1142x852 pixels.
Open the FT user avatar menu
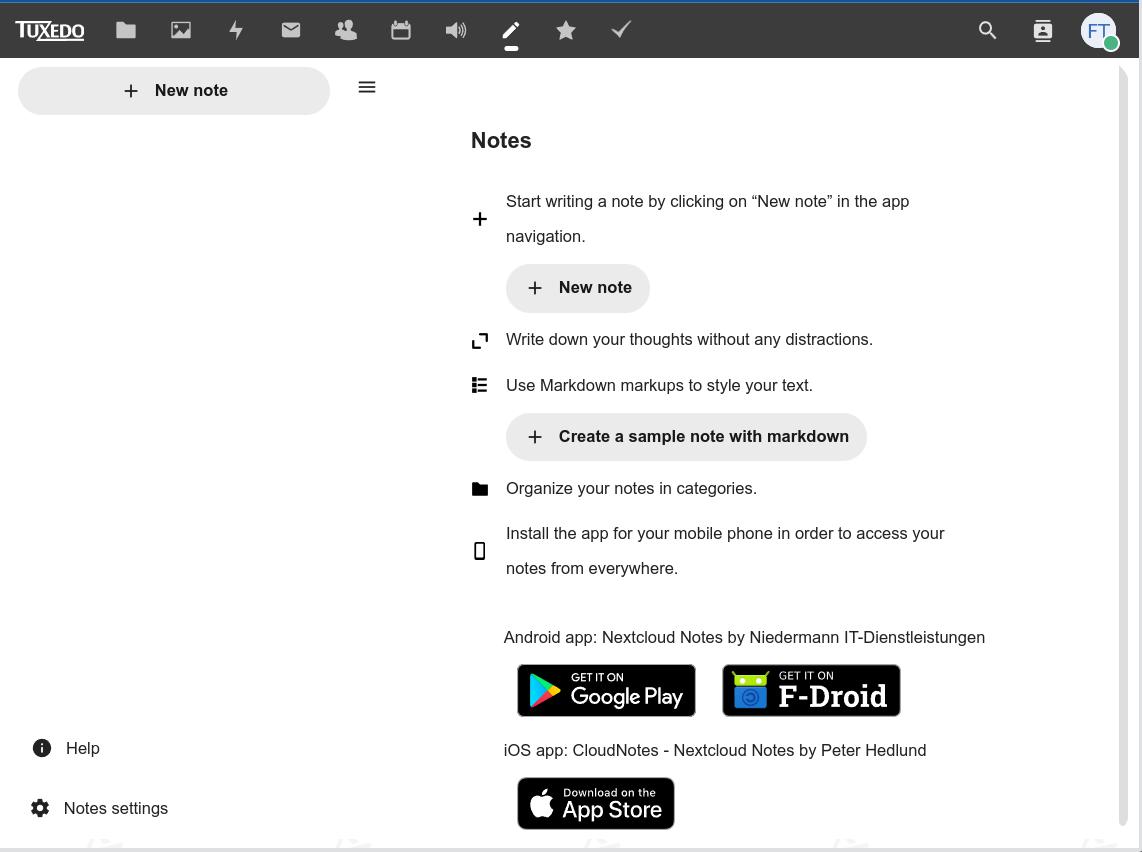tap(1099, 31)
